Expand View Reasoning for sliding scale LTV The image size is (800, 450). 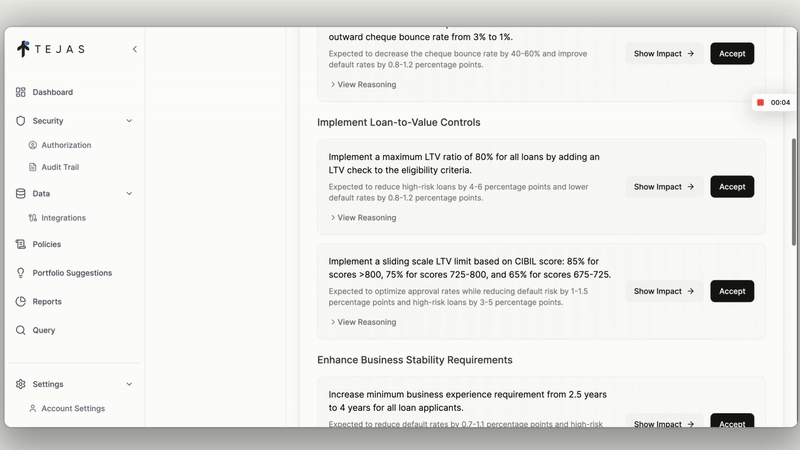click(x=363, y=322)
